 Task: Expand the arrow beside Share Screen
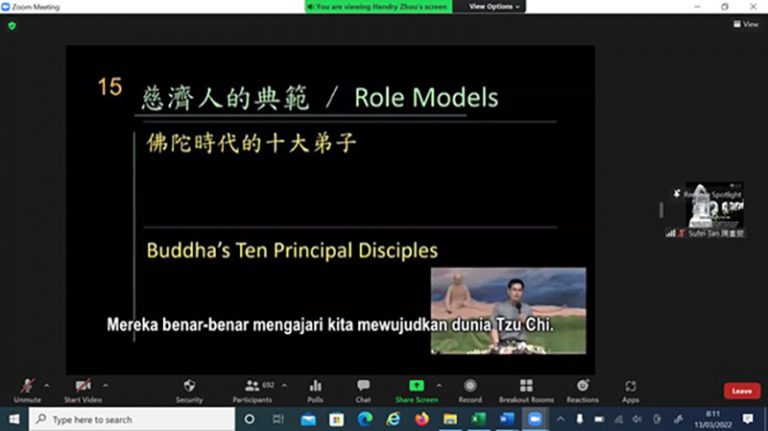click(x=444, y=384)
